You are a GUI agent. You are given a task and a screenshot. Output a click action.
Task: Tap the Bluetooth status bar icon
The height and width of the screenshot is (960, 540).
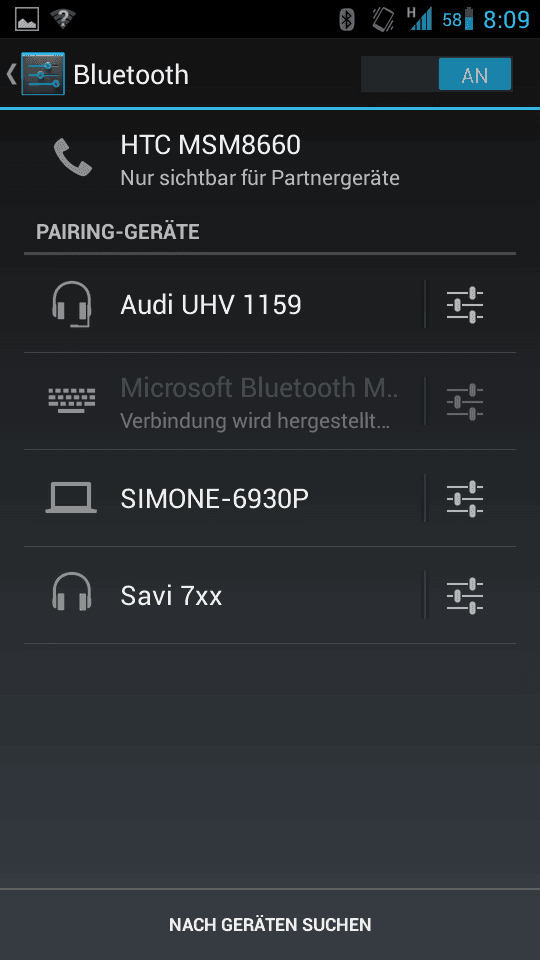347,20
